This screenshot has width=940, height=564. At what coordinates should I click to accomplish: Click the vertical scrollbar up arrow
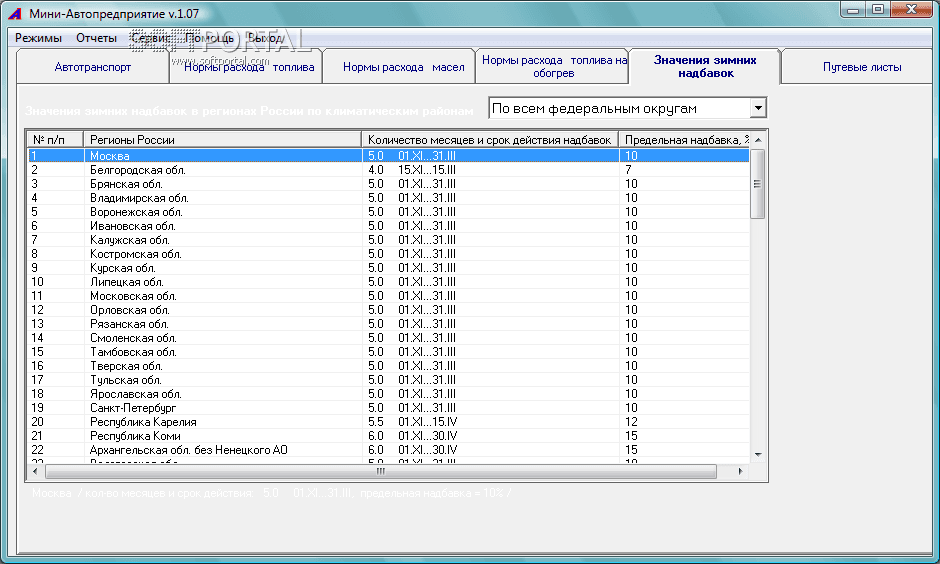758,140
